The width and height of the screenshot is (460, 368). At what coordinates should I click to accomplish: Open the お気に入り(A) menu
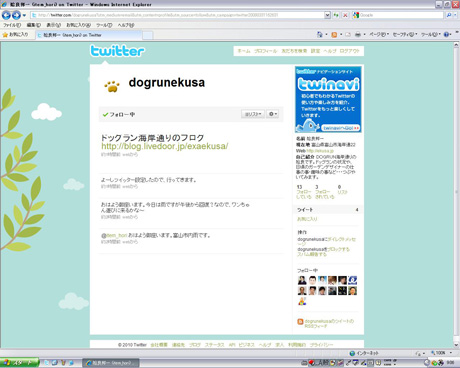point(78,25)
